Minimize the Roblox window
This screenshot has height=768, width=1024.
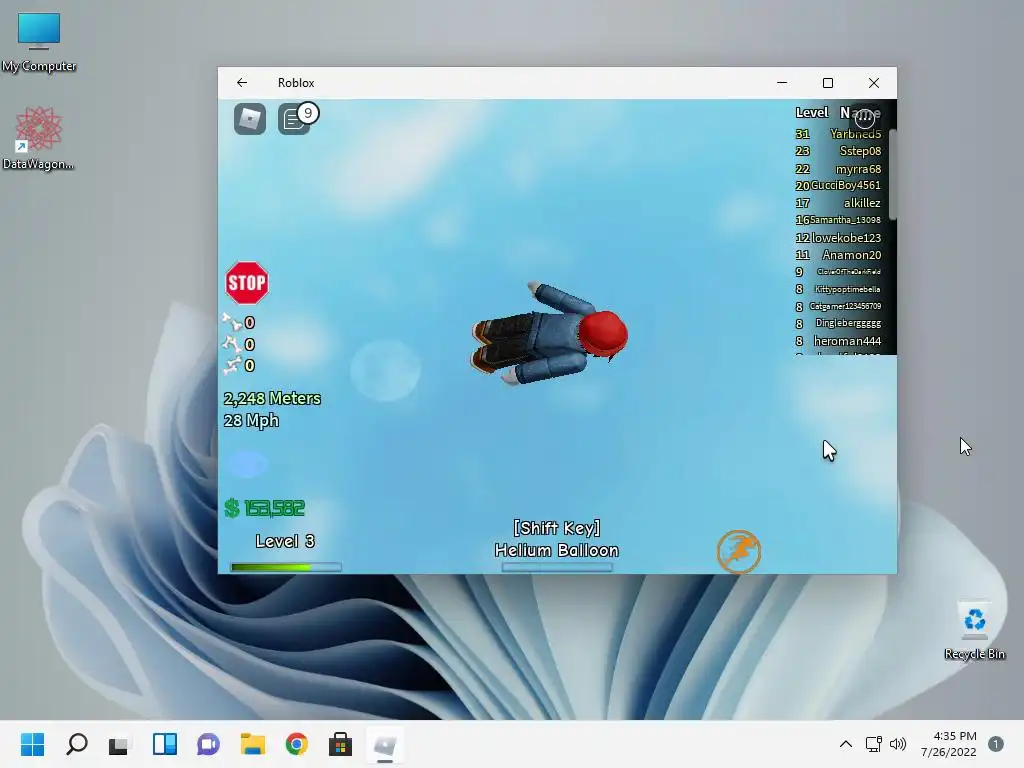pyautogui.click(x=782, y=82)
